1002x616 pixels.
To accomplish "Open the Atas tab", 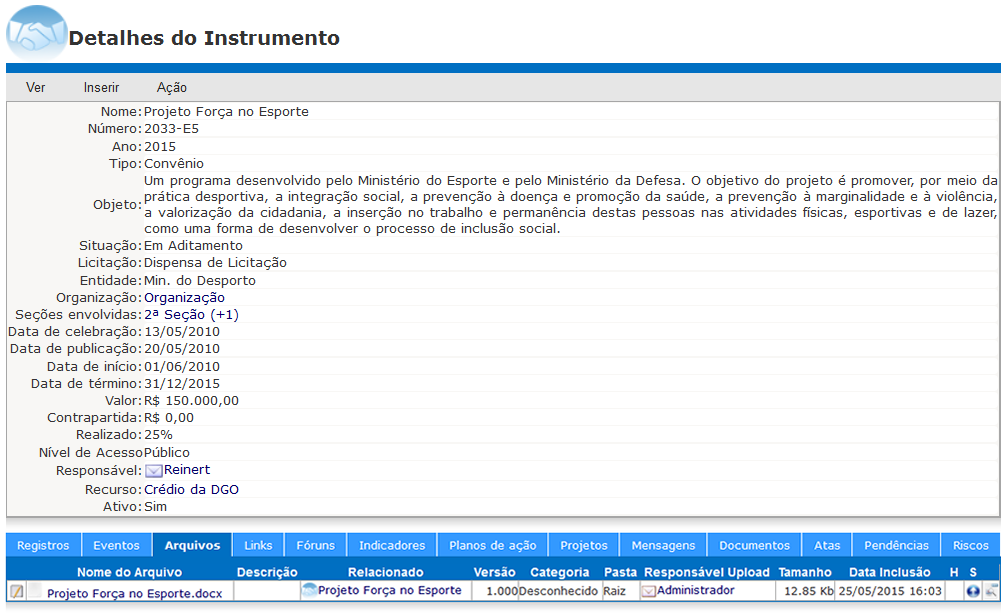I will (x=827, y=545).
